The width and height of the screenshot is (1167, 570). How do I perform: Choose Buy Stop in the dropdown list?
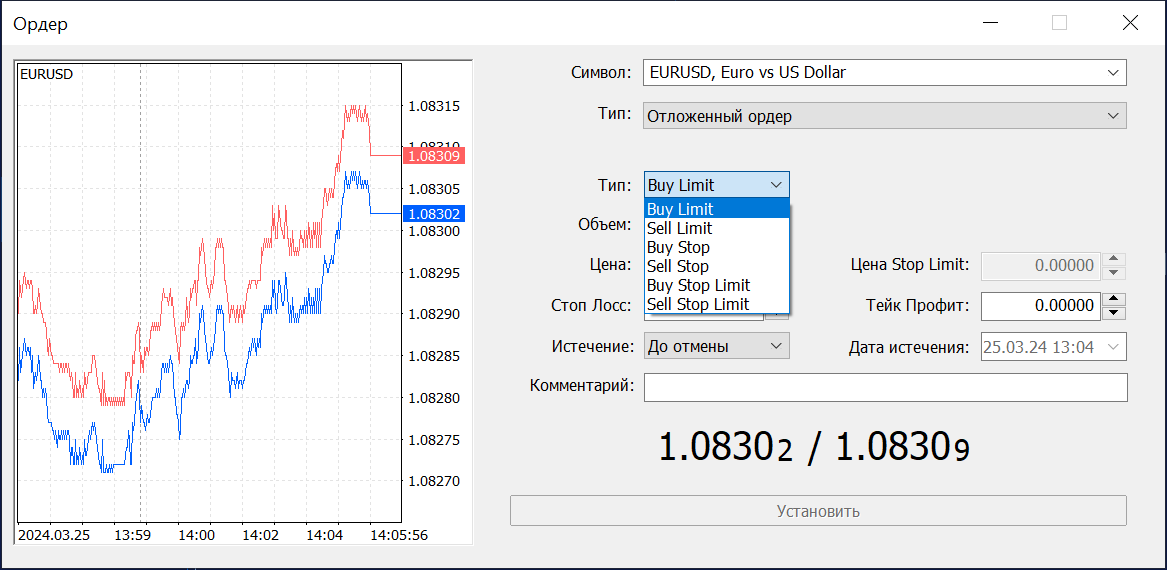(x=717, y=247)
